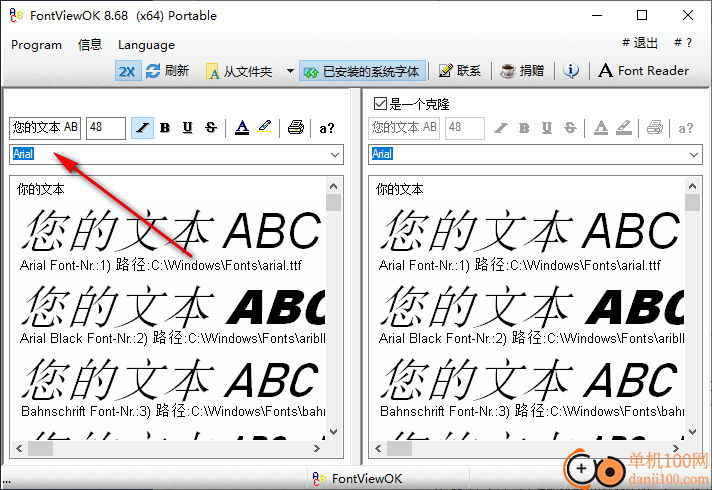Click left preview horizontal scroll right arrow
Image resolution: width=712 pixels, height=490 pixels.
[x=316, y=448]
